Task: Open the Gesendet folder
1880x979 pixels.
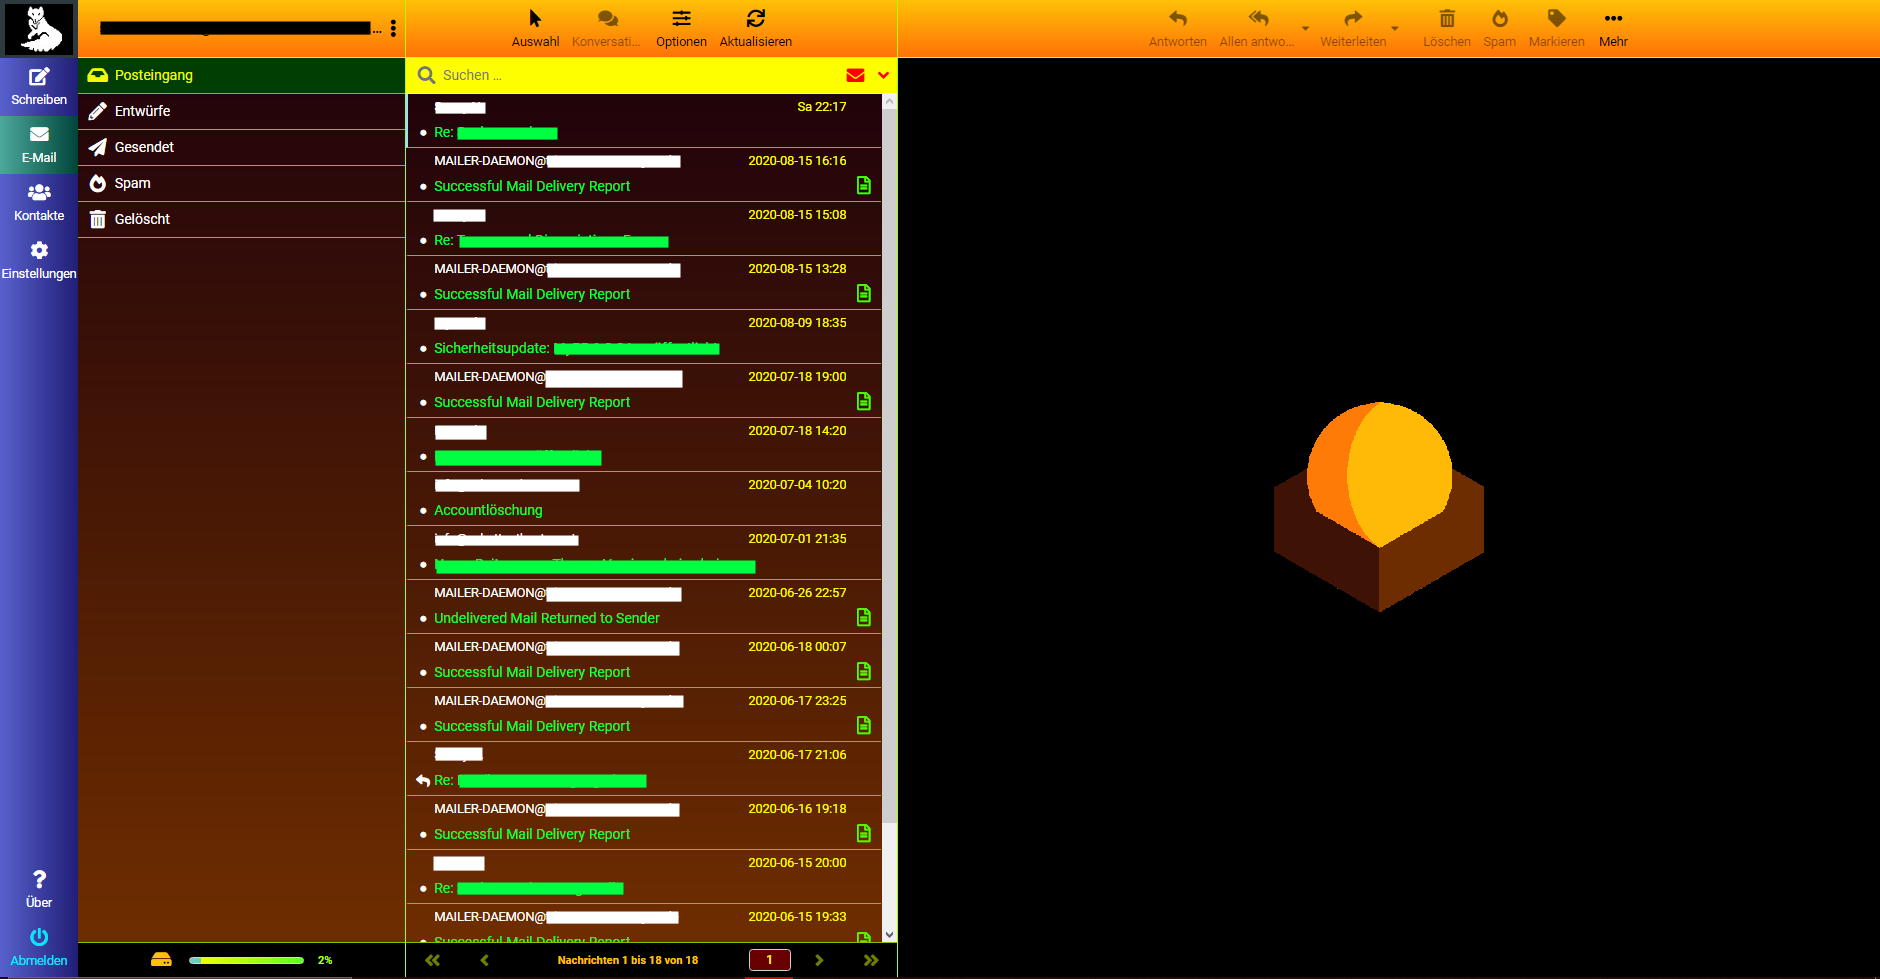Action: coord(144,147)
